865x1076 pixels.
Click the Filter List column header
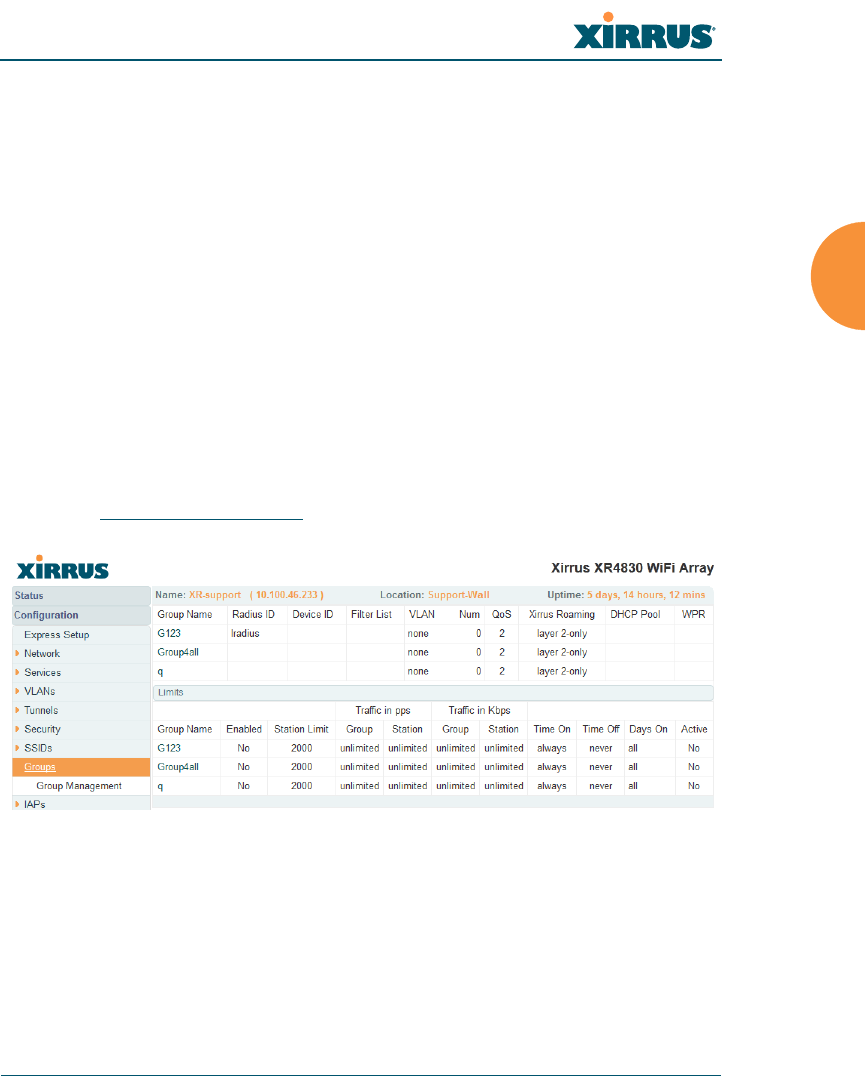pos(372,614)
